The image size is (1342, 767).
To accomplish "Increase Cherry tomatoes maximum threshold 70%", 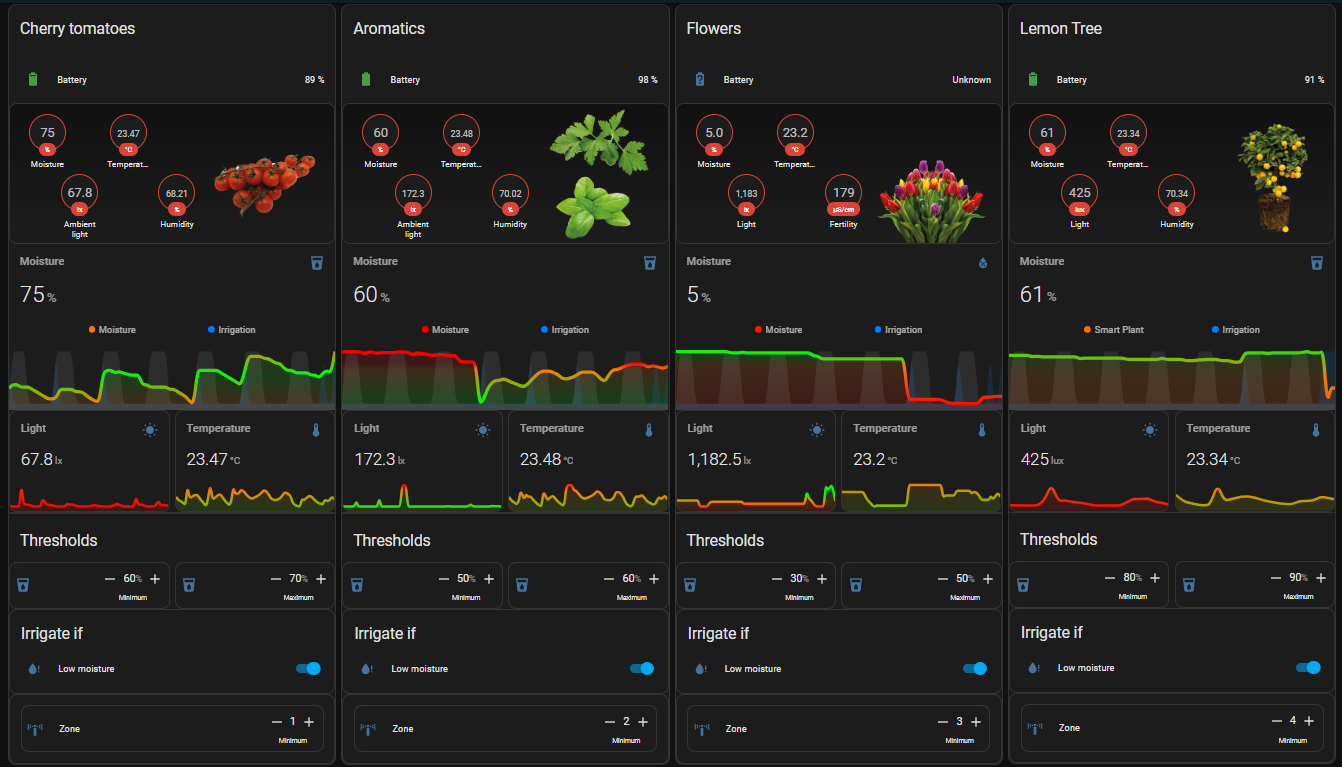I will coord(321,579).
